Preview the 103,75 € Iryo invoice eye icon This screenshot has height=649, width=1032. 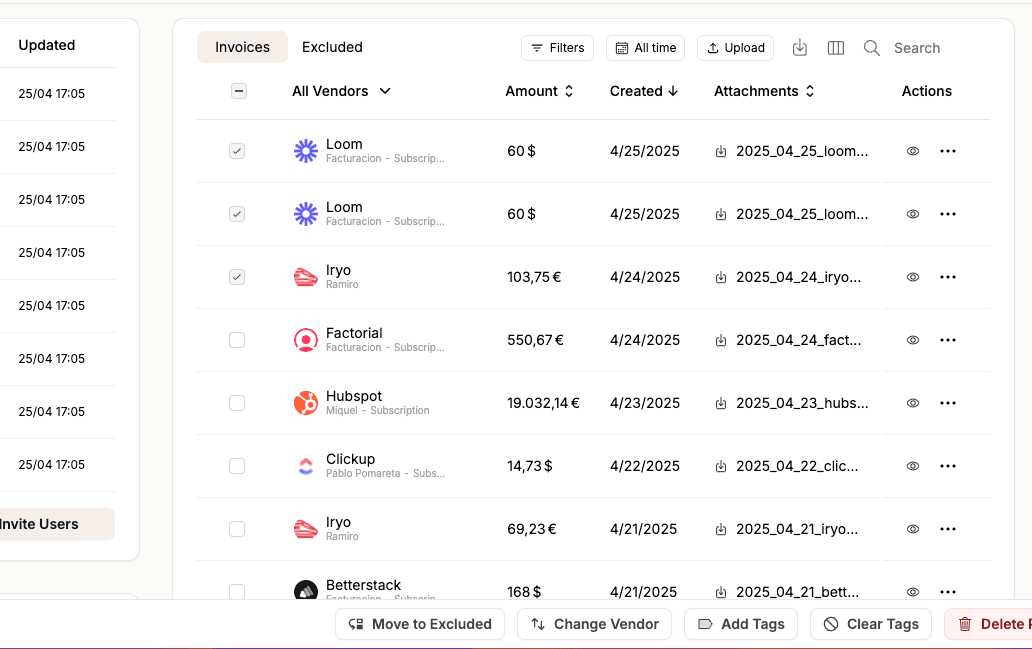click(x=912, y=277)
